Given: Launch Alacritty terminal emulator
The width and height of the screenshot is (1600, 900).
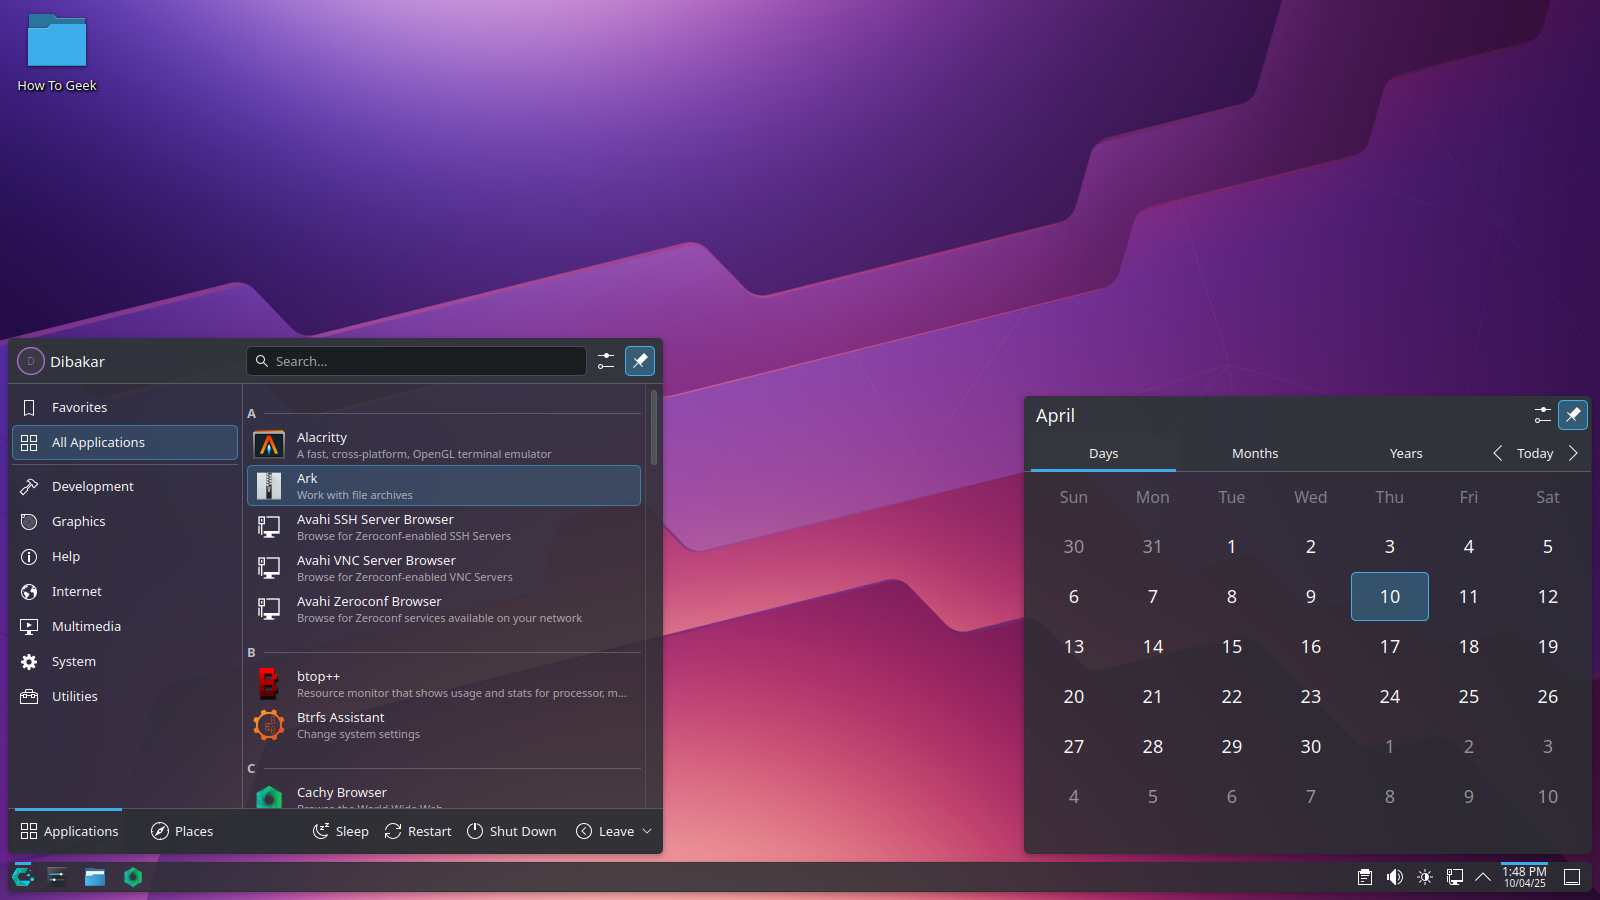Looking at the screenshot, I should [x=321, y=444].
